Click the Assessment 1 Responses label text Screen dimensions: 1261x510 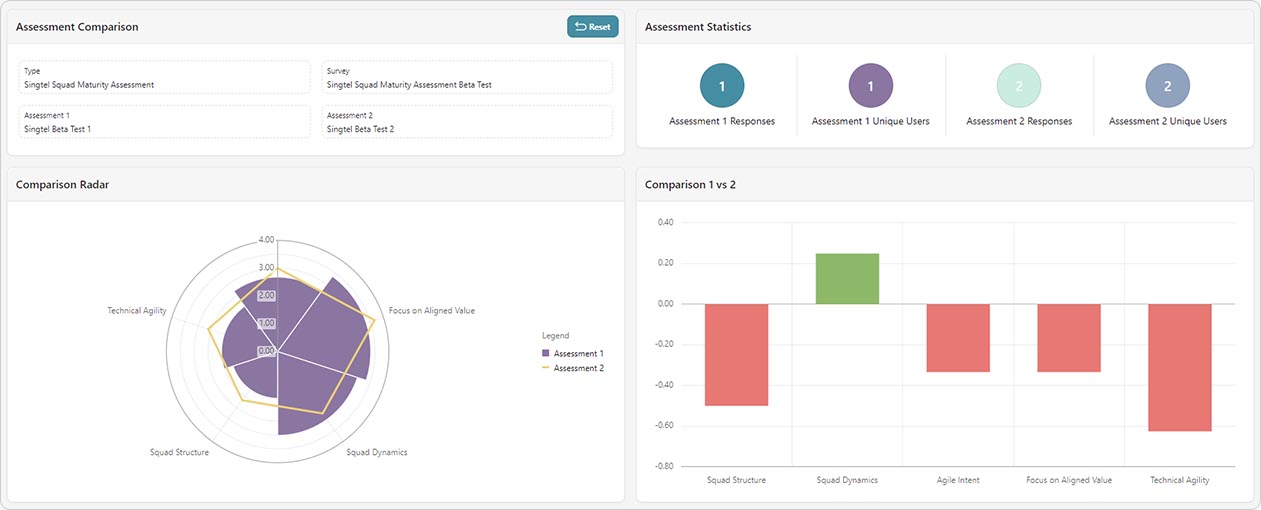(722, 121)
